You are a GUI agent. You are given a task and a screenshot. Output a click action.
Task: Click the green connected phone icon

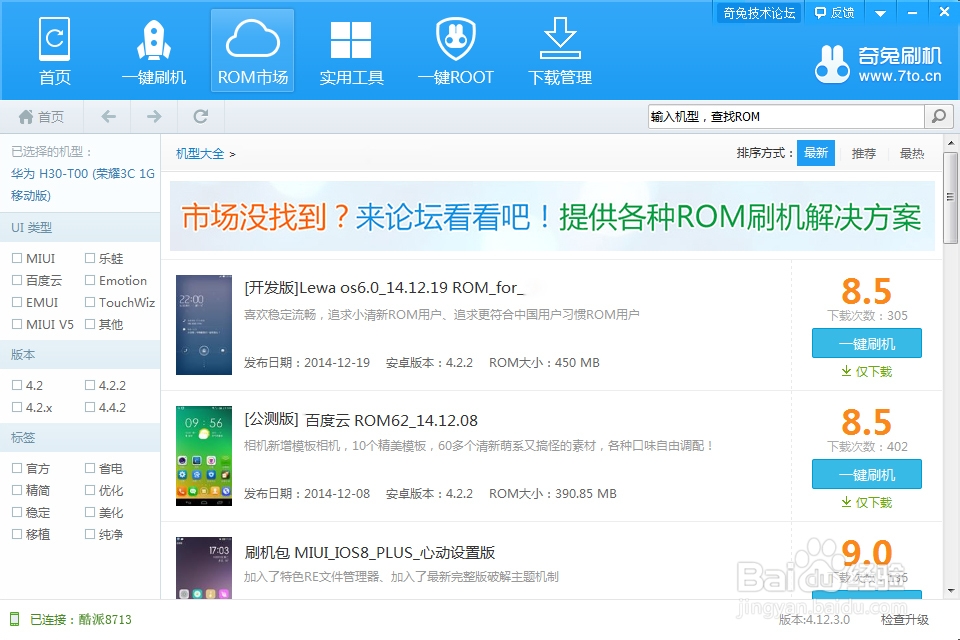point(15,619)
